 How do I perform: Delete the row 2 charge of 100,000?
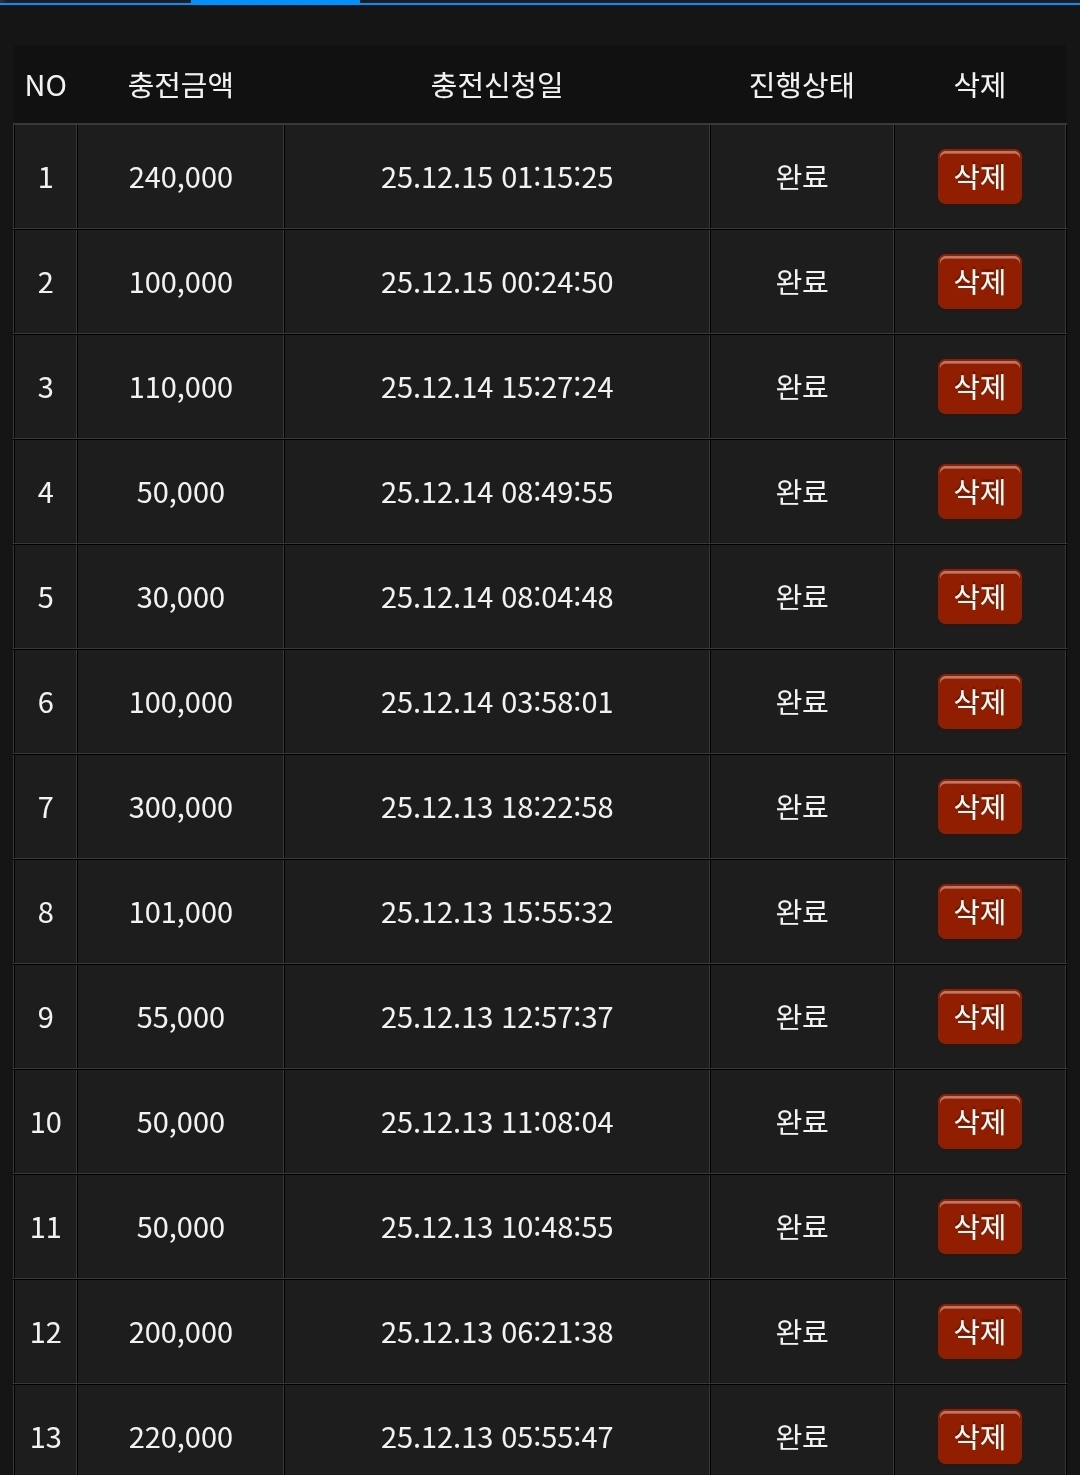[x=979, y=282]
